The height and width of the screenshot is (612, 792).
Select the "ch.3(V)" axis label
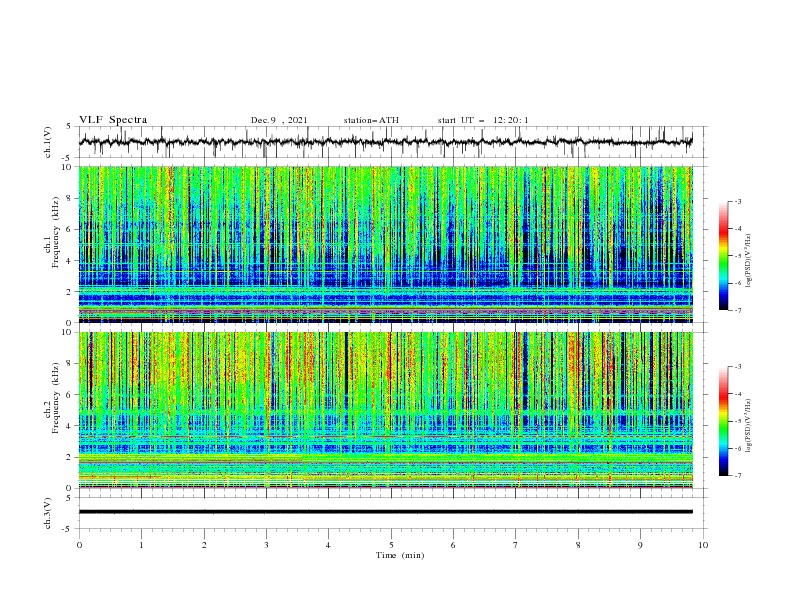48,513
